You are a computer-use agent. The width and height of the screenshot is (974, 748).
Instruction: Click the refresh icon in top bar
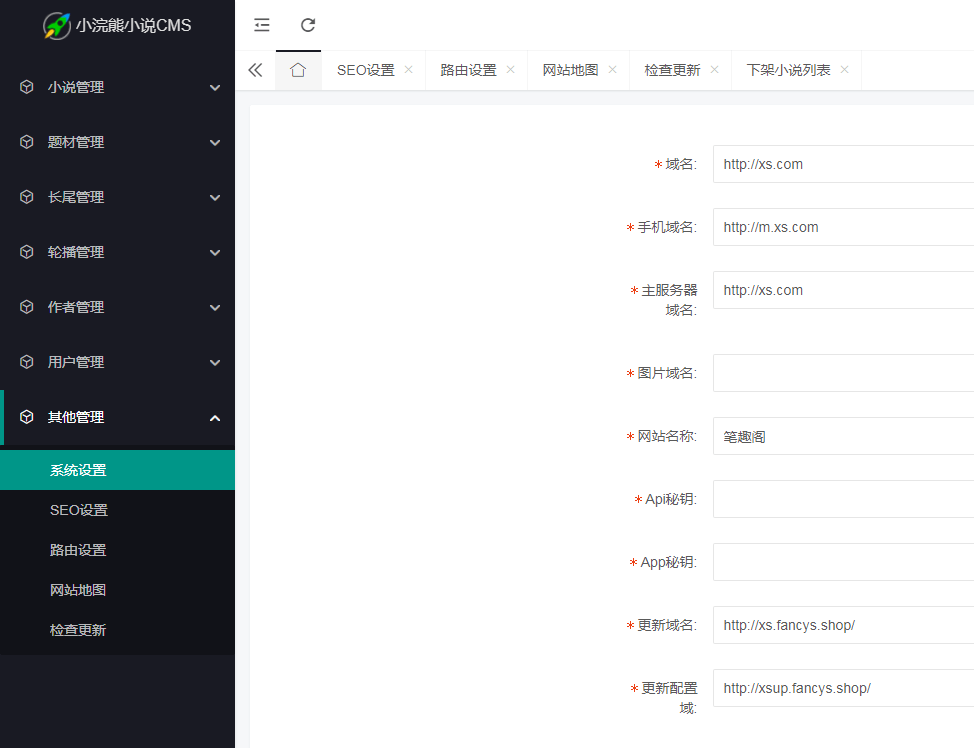308,25
